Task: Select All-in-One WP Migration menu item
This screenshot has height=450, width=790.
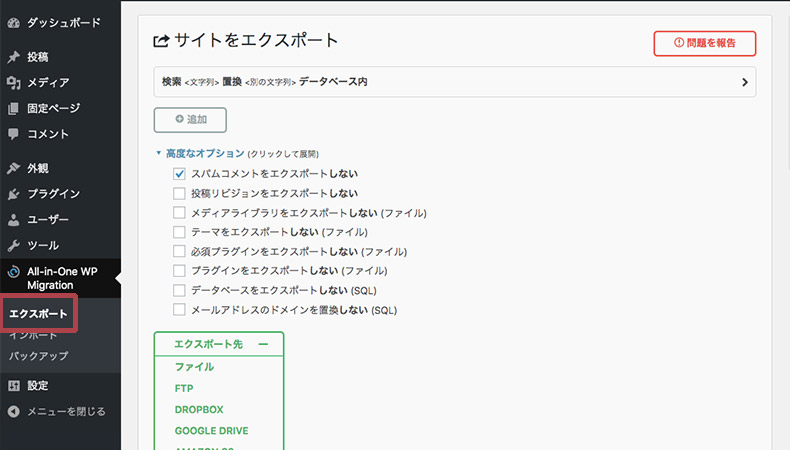Action: coord(60,278)
